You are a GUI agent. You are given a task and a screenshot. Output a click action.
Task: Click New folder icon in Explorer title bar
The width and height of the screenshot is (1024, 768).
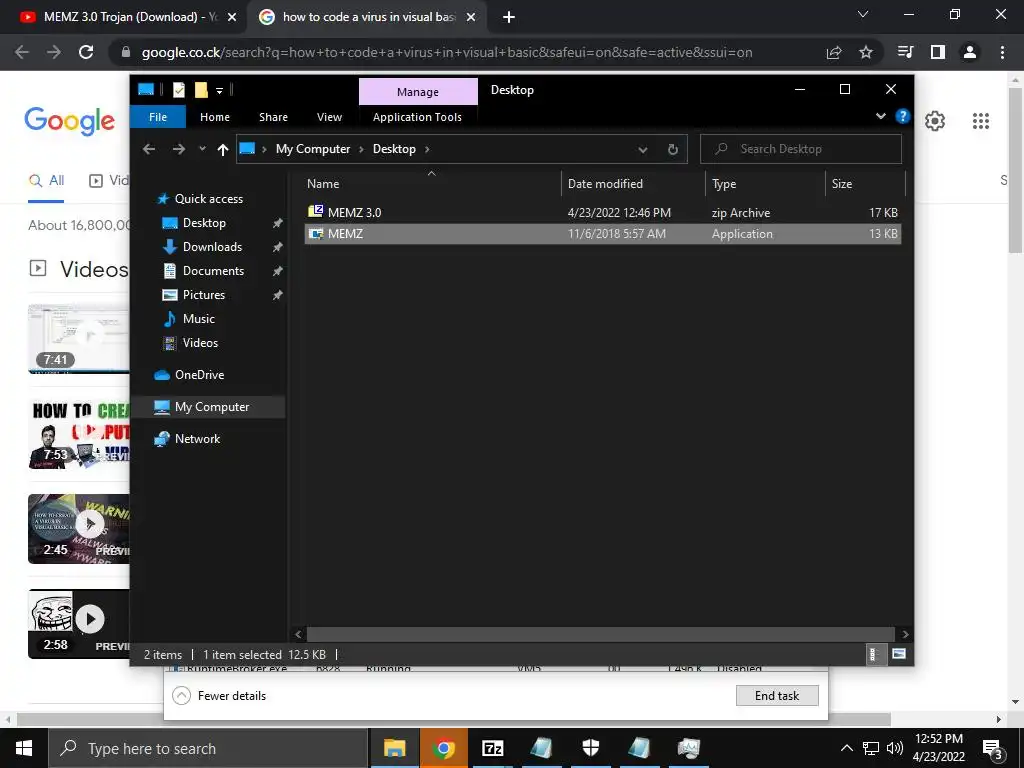201,90
